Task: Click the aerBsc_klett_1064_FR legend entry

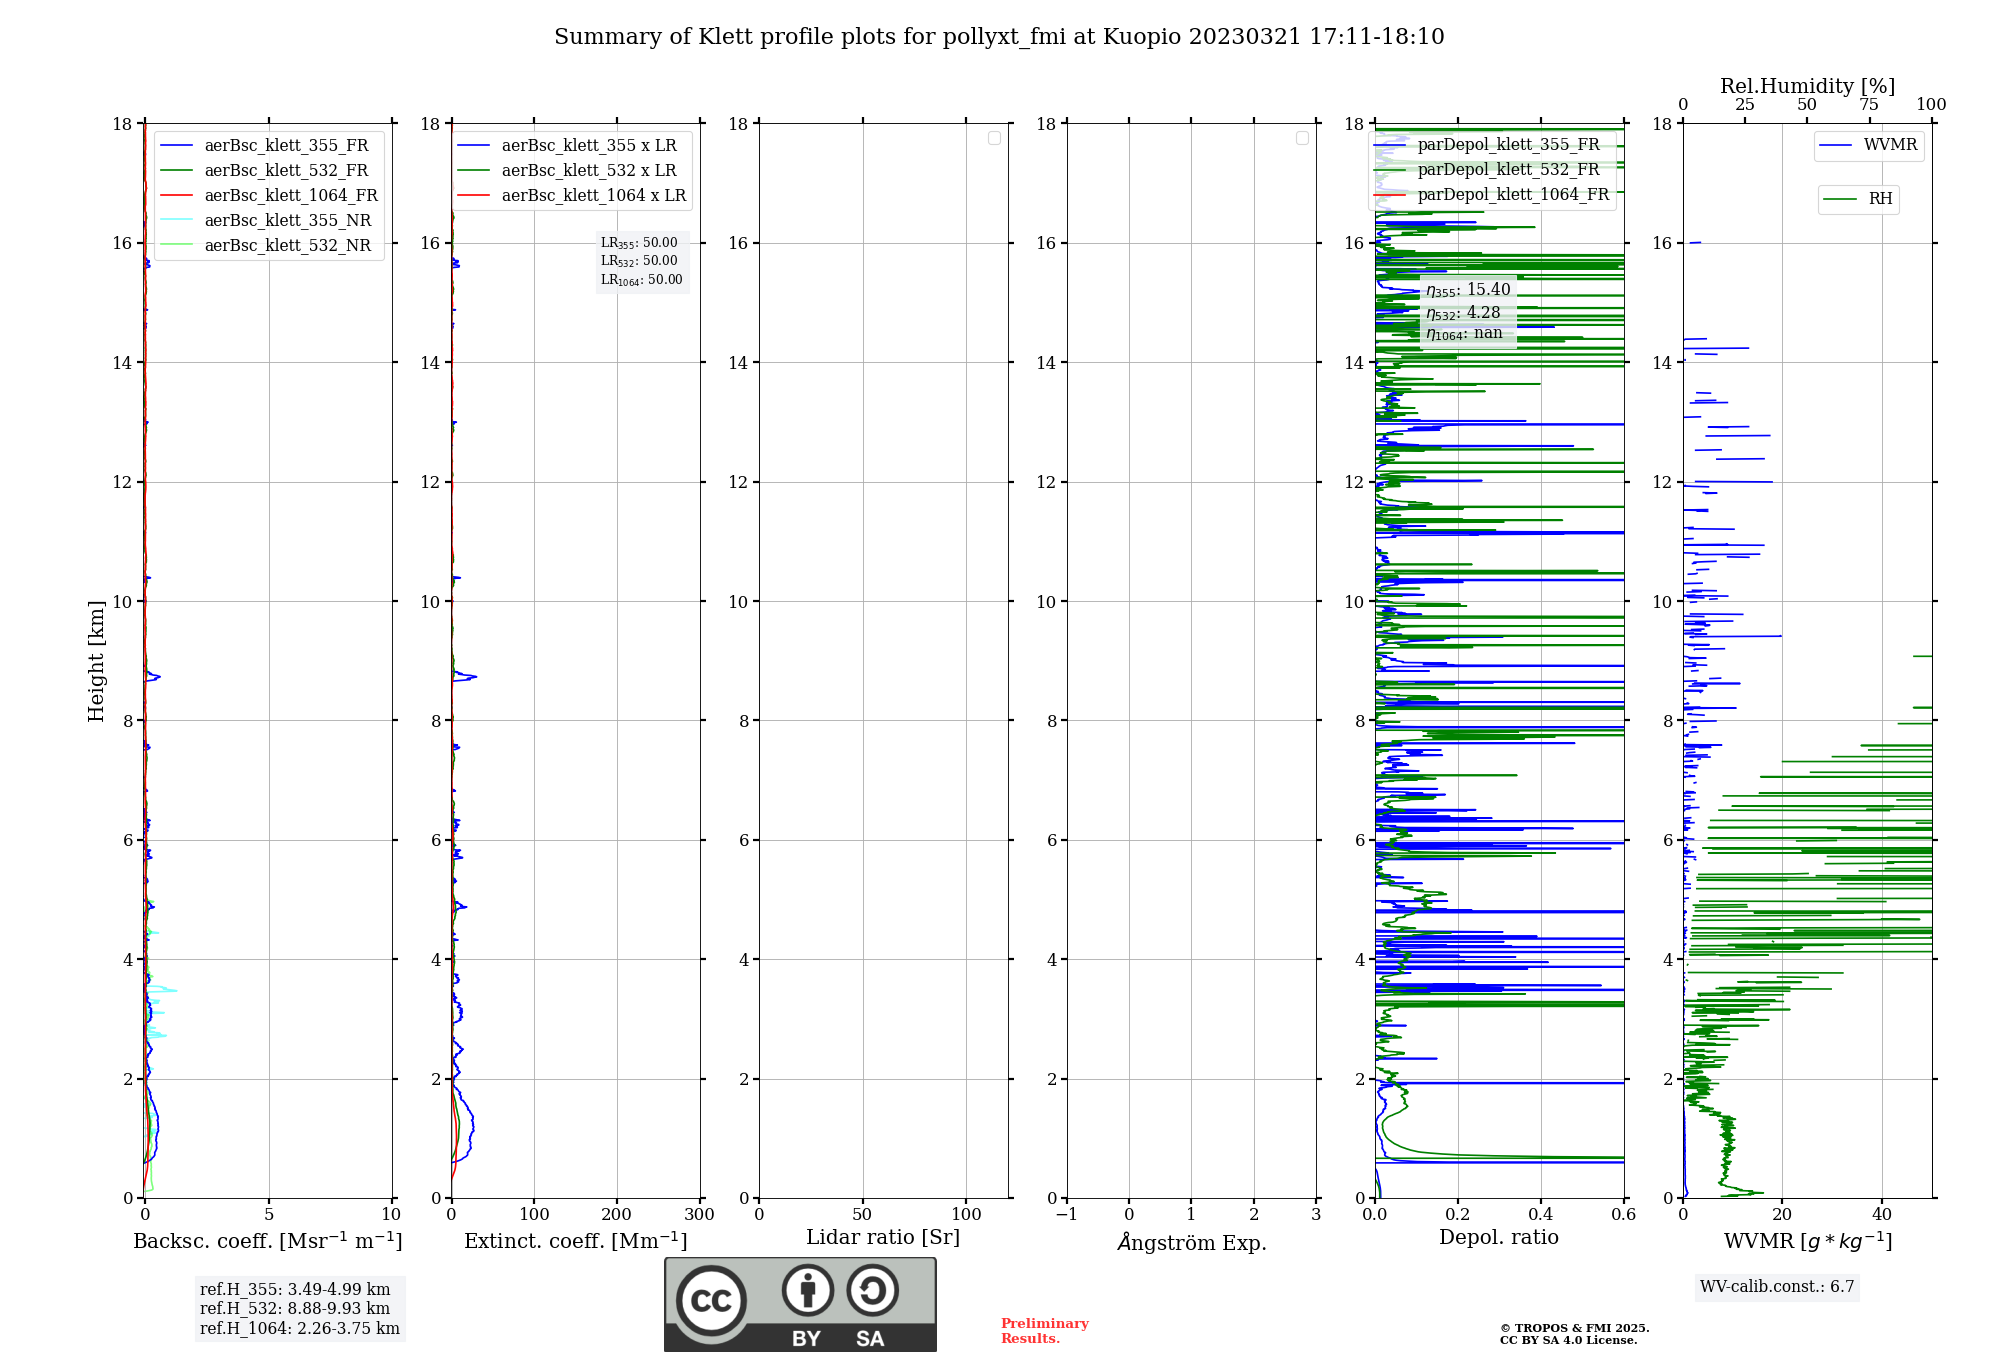Action: [269, 195]
